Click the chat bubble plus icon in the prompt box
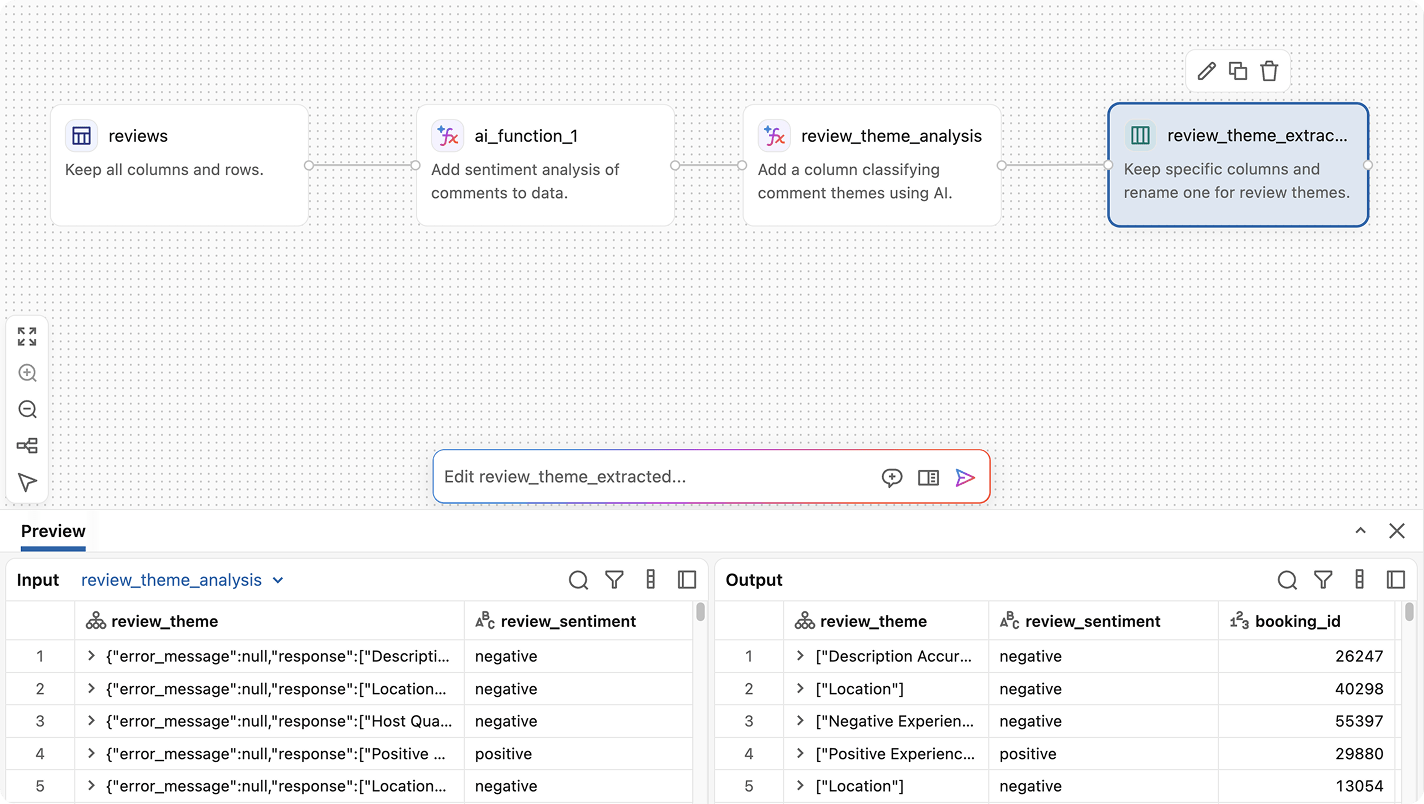The image size is (1424, 804). click(892, 478)
